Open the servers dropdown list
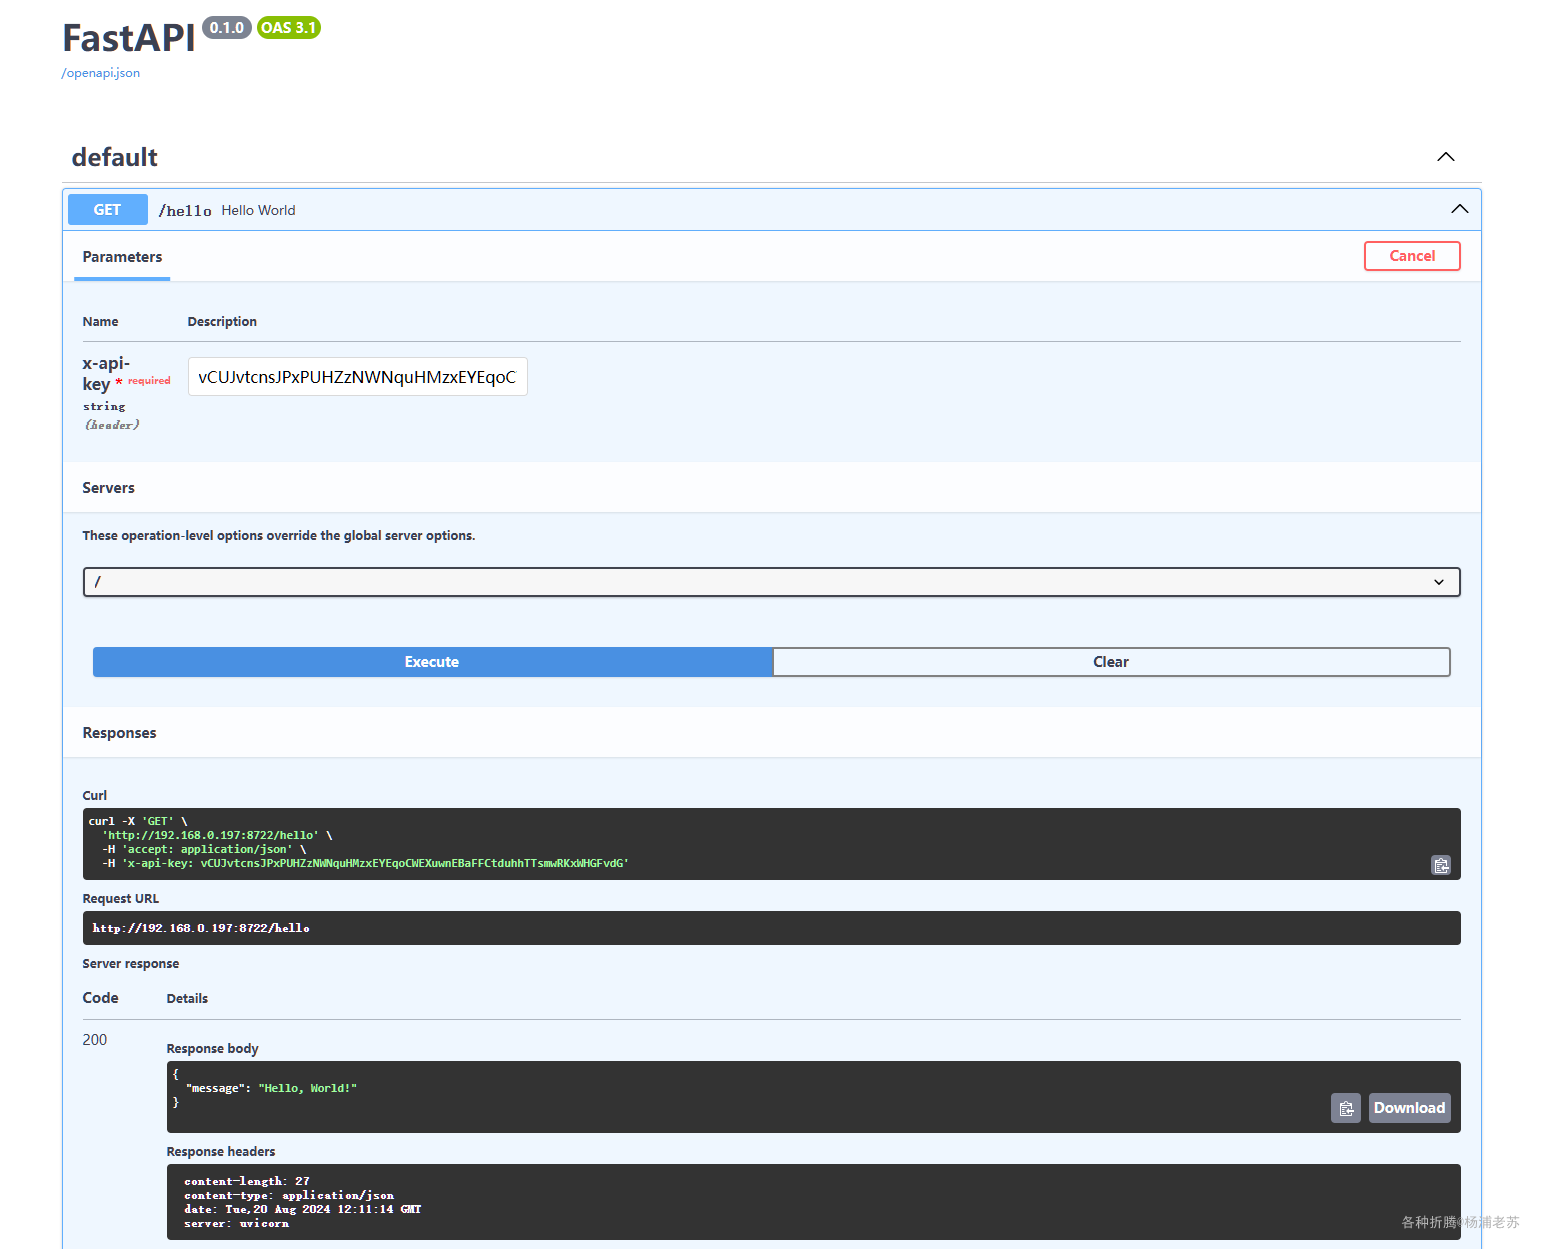 771,582
